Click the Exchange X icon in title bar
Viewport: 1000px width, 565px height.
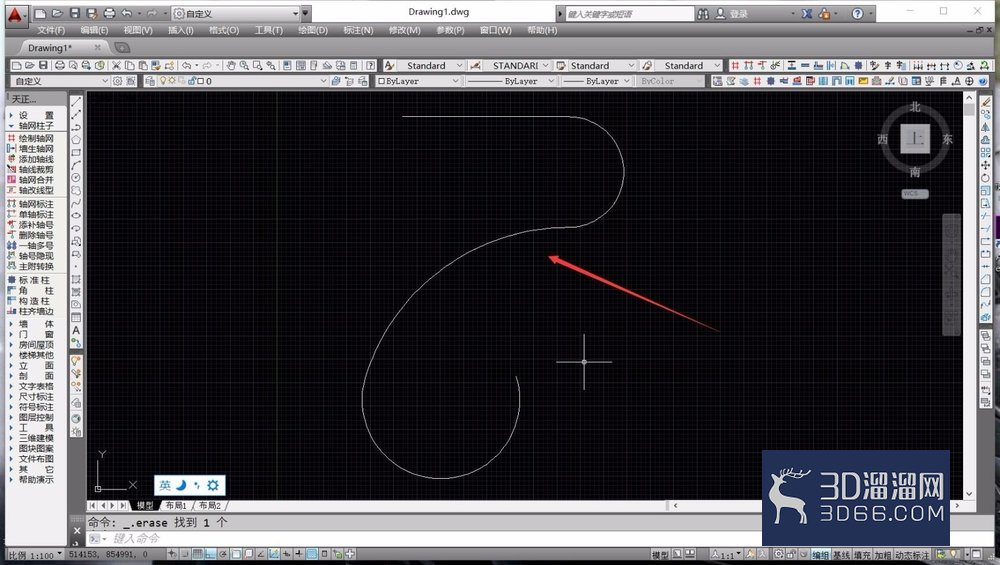point(807,13)
